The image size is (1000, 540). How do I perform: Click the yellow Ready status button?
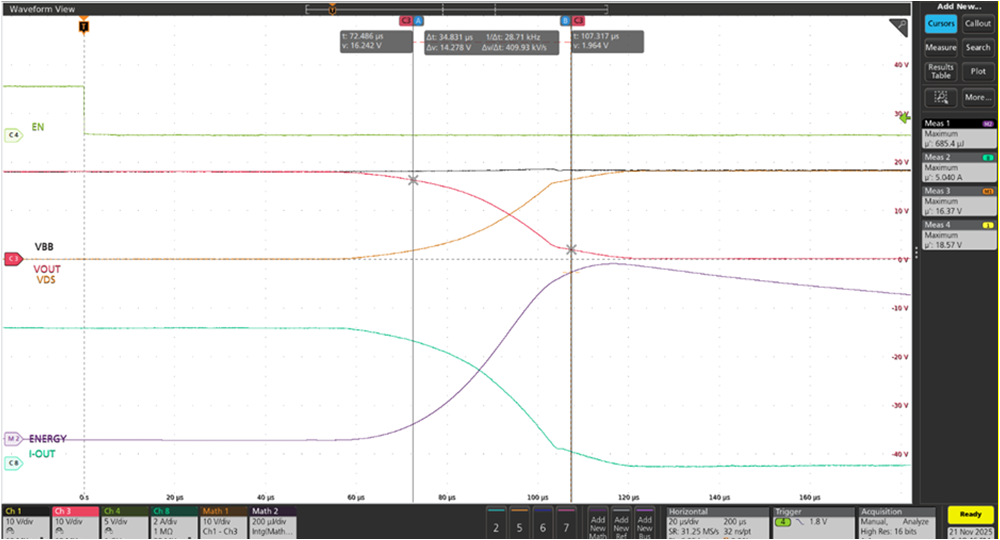click(x=970, y=514)
